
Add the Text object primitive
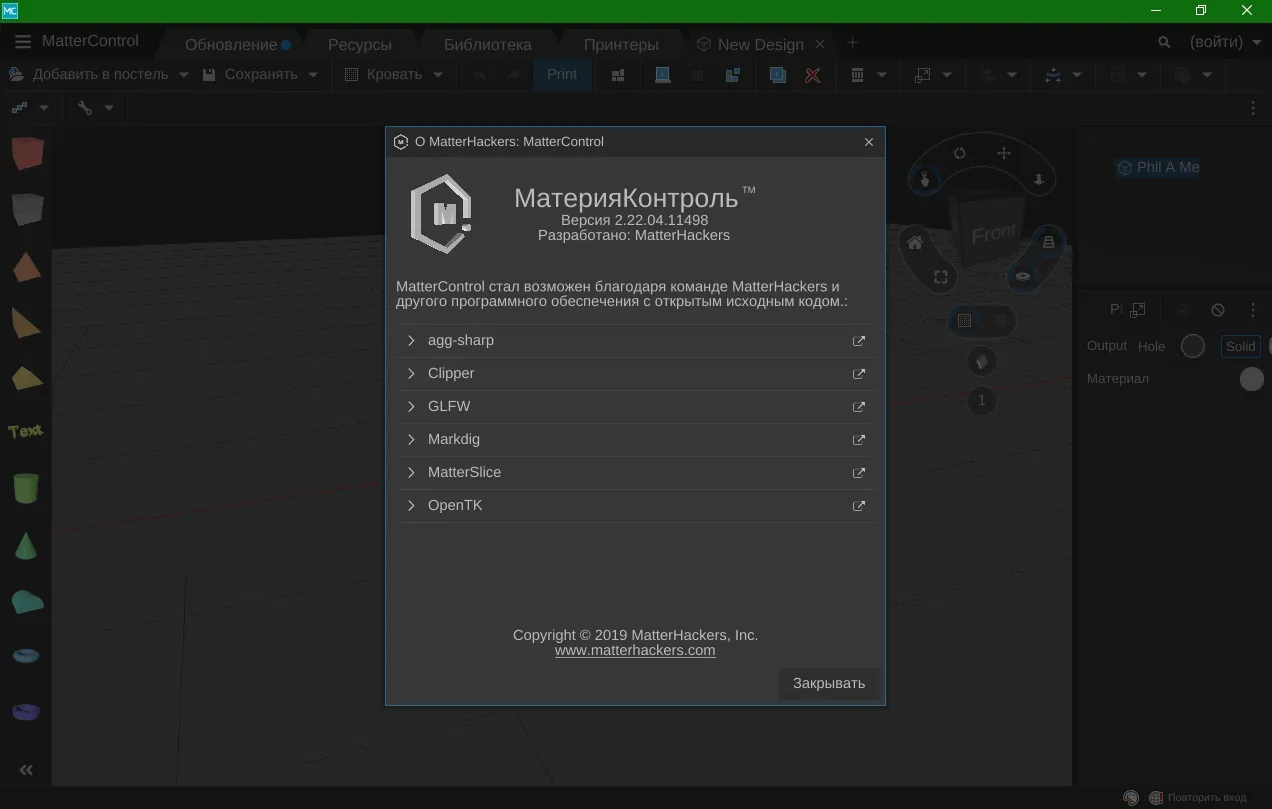point(26,431)
